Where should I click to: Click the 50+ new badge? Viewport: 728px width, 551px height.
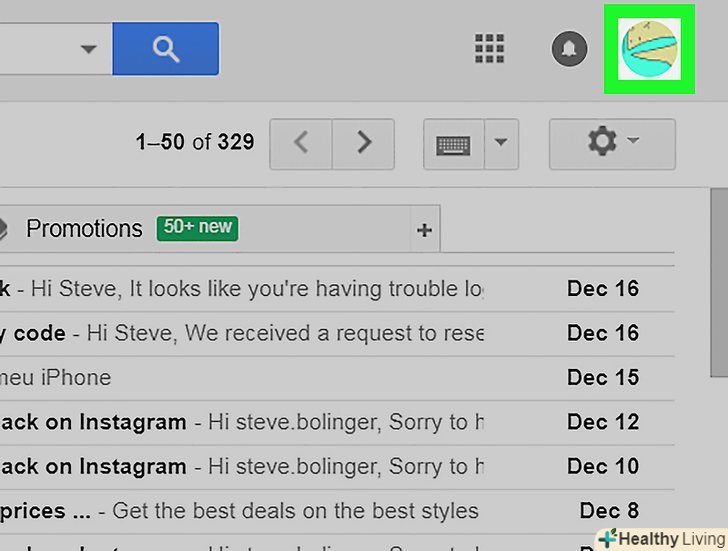click(197, 228)
